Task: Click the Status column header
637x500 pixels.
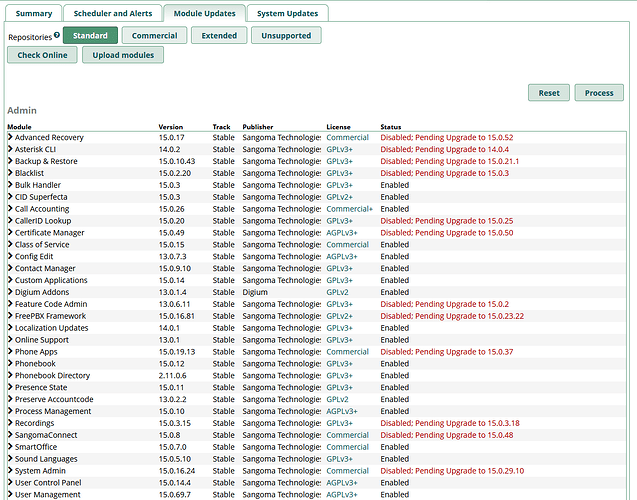Action: [x=390, y=127]
